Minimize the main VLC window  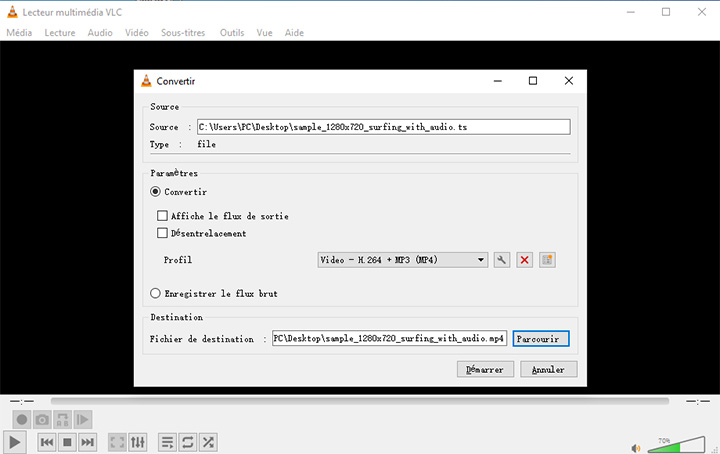(x=631, y=12)
